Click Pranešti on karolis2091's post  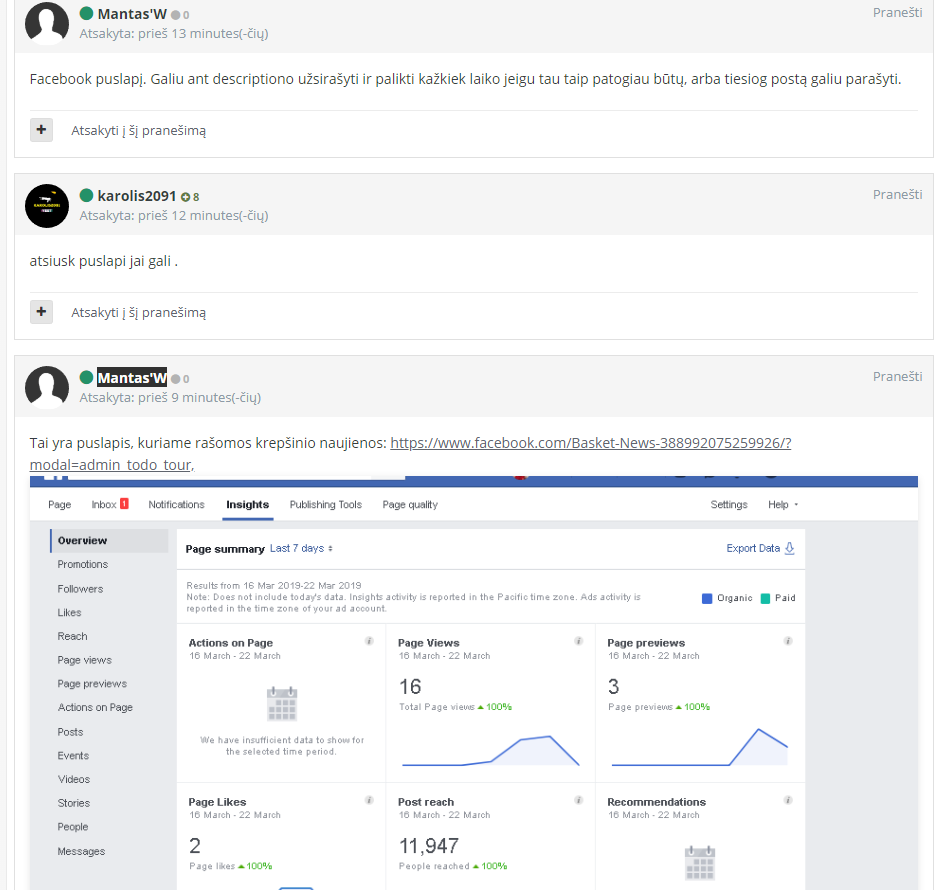click(x=897, y=194)
